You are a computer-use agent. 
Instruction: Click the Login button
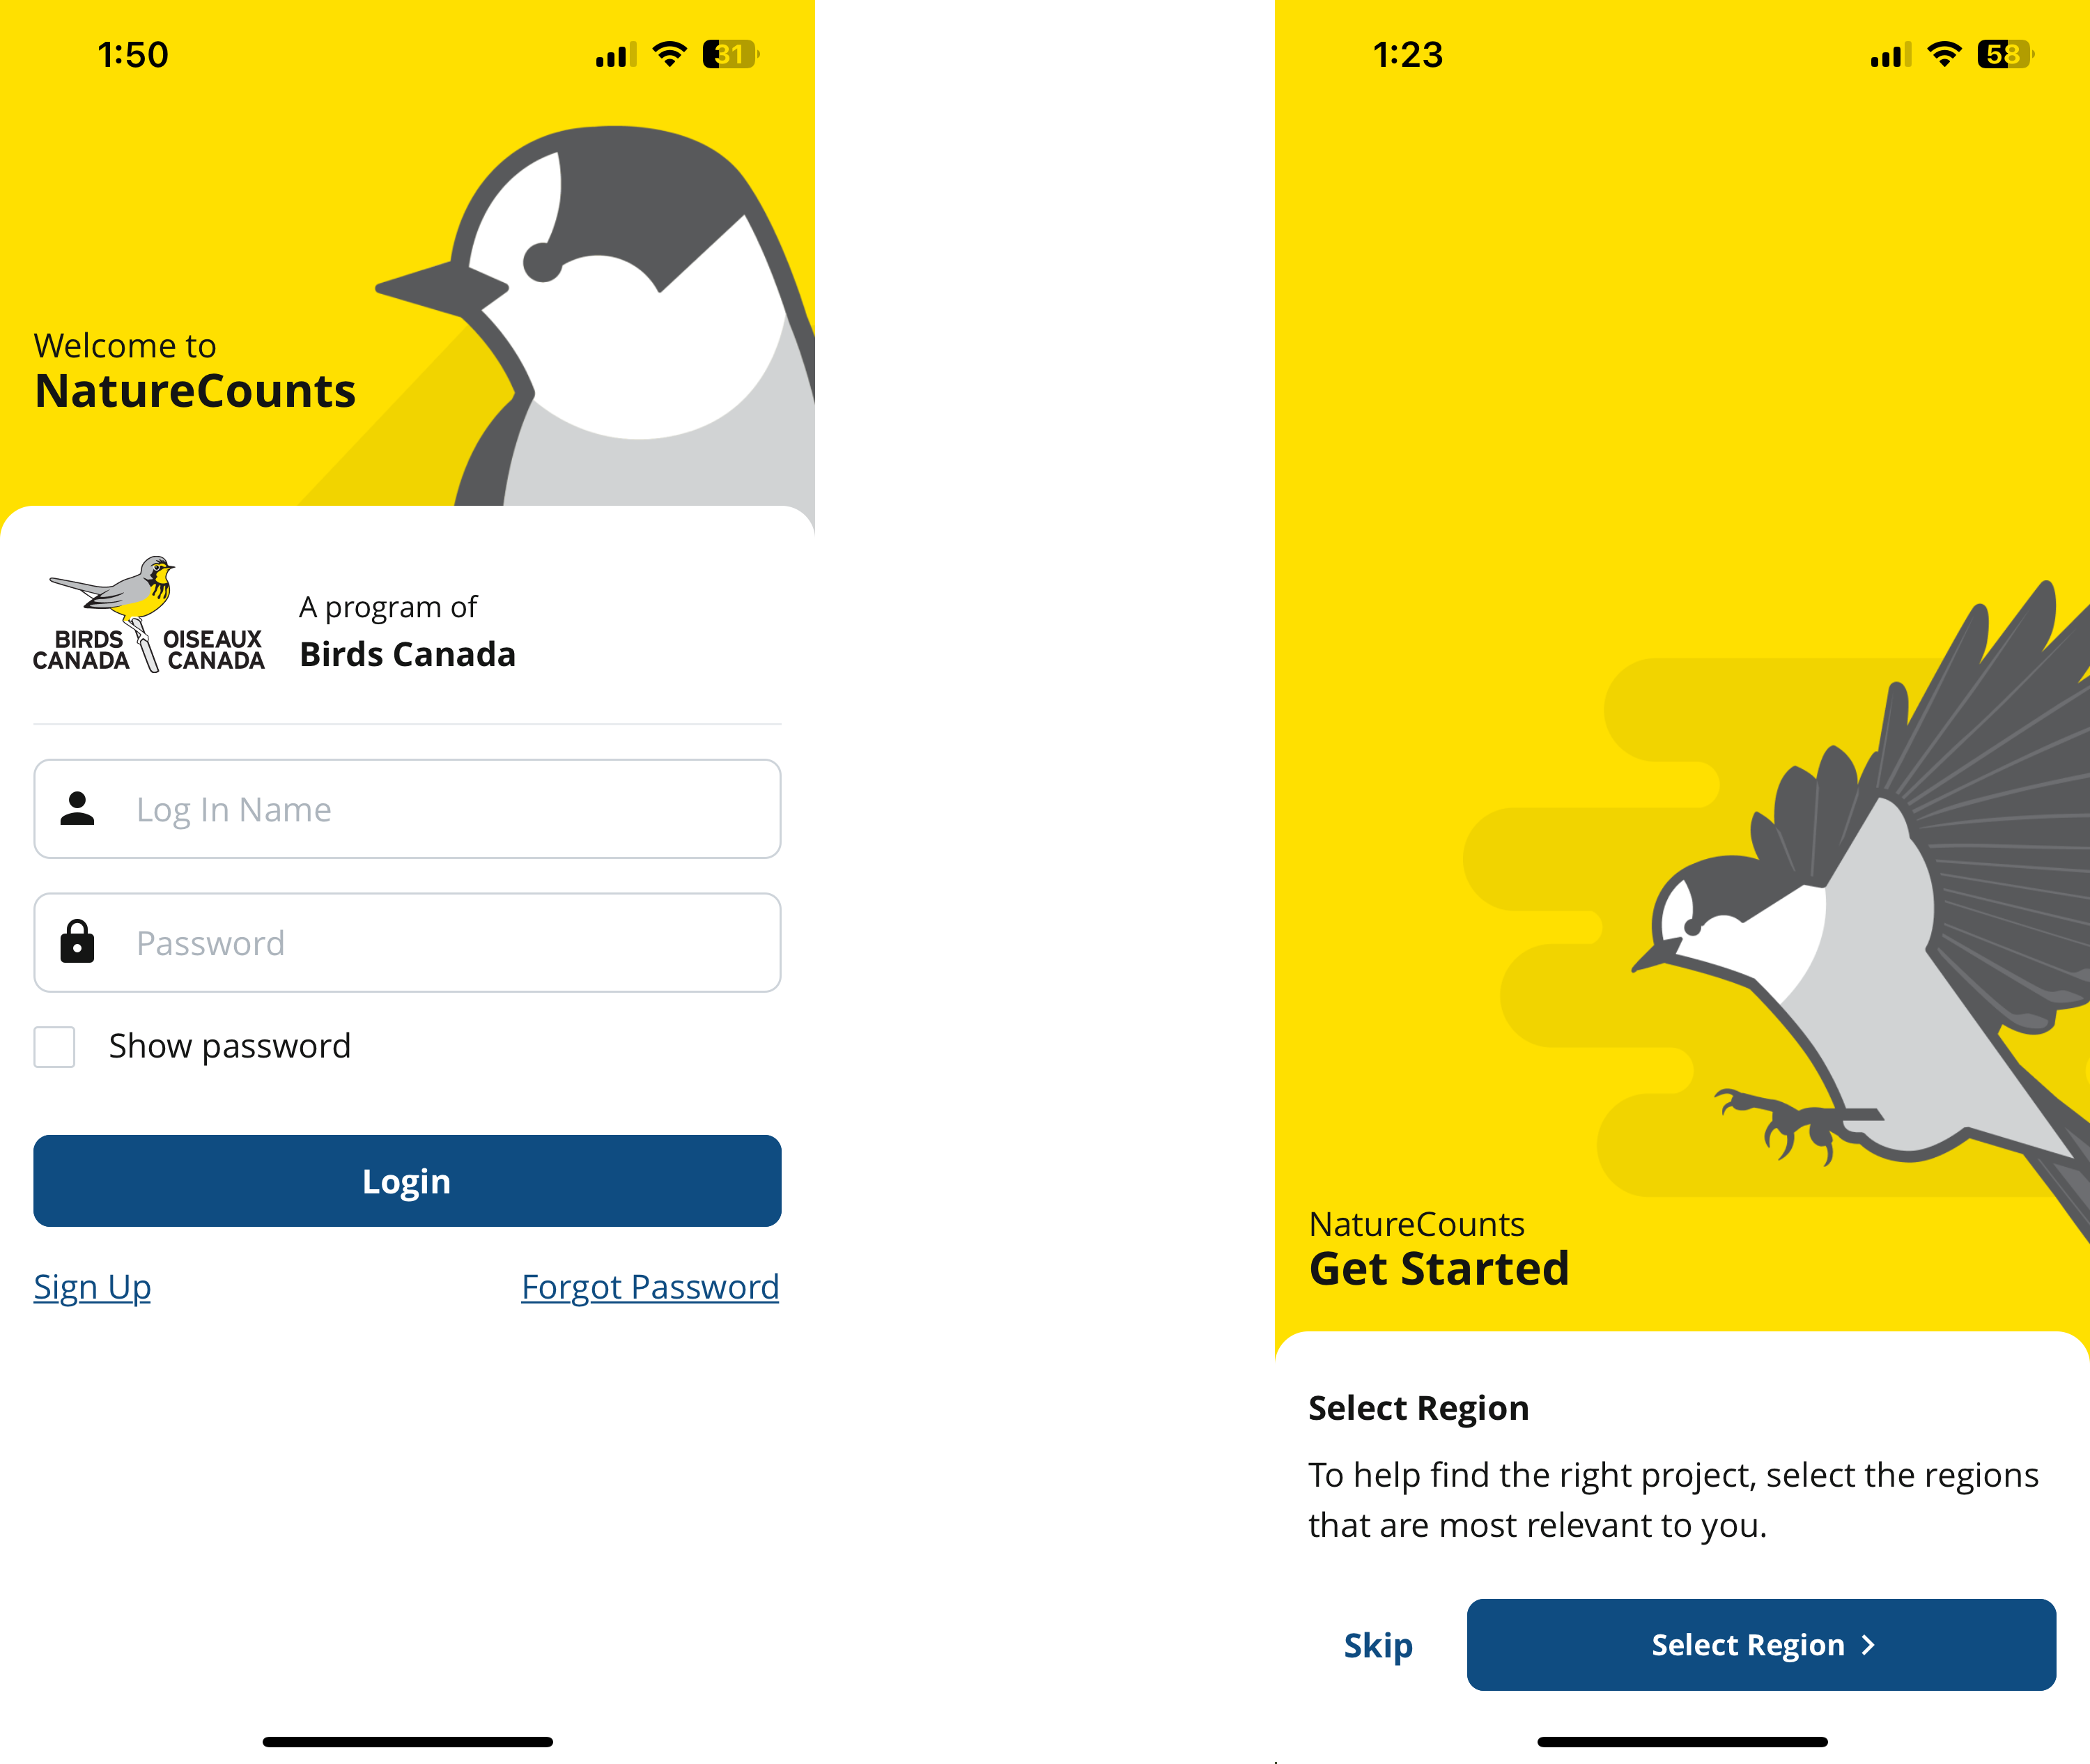pyautogui.click(x=406, y=1179)
